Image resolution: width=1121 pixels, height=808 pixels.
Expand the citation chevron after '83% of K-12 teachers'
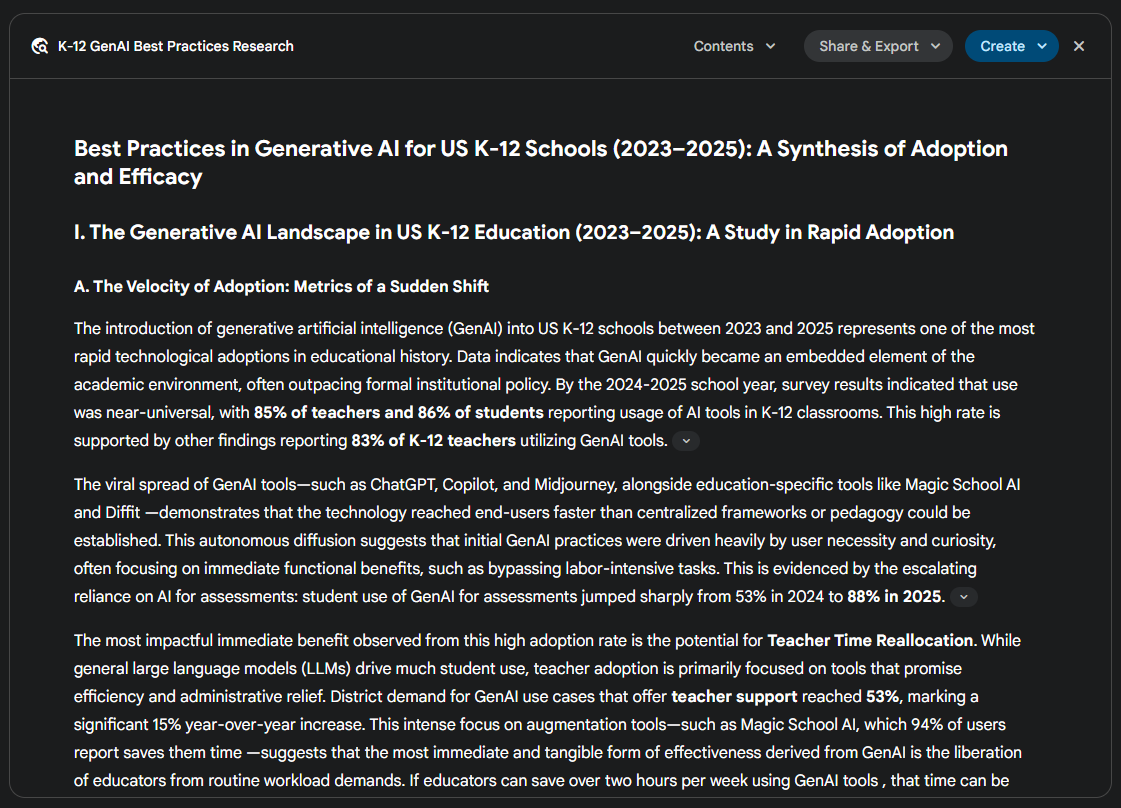click(686, 440)
